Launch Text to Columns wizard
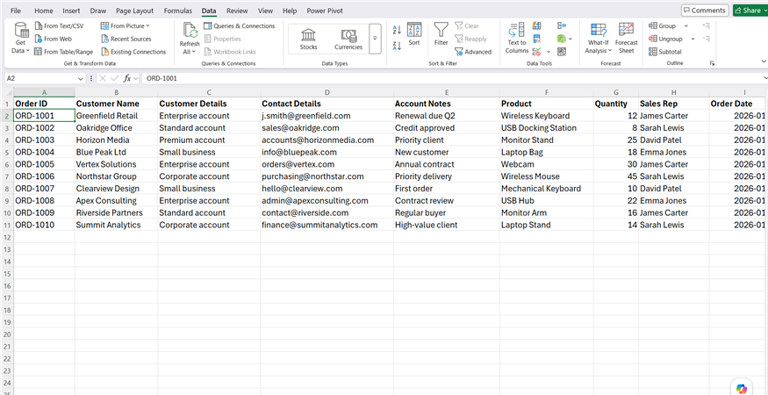Viewport: 768px width, 395px height. click(x=517, y=38)
